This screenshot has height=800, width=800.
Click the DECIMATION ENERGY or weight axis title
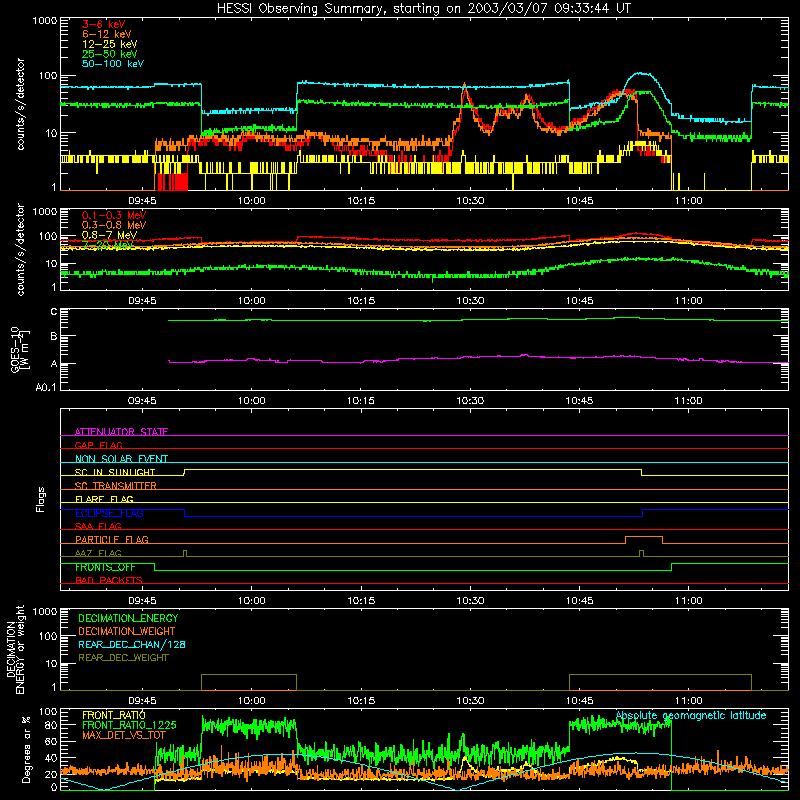pos(15,650)
